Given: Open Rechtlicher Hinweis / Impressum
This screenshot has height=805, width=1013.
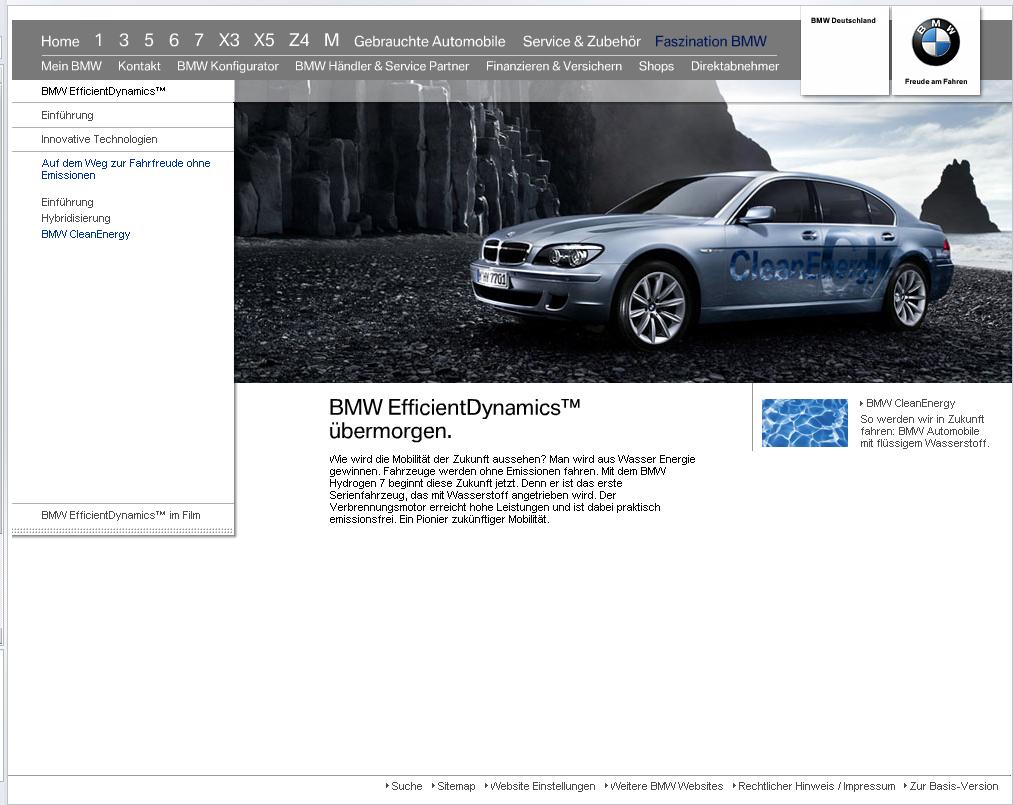Looking at the screenshot, I should [817, 786].
